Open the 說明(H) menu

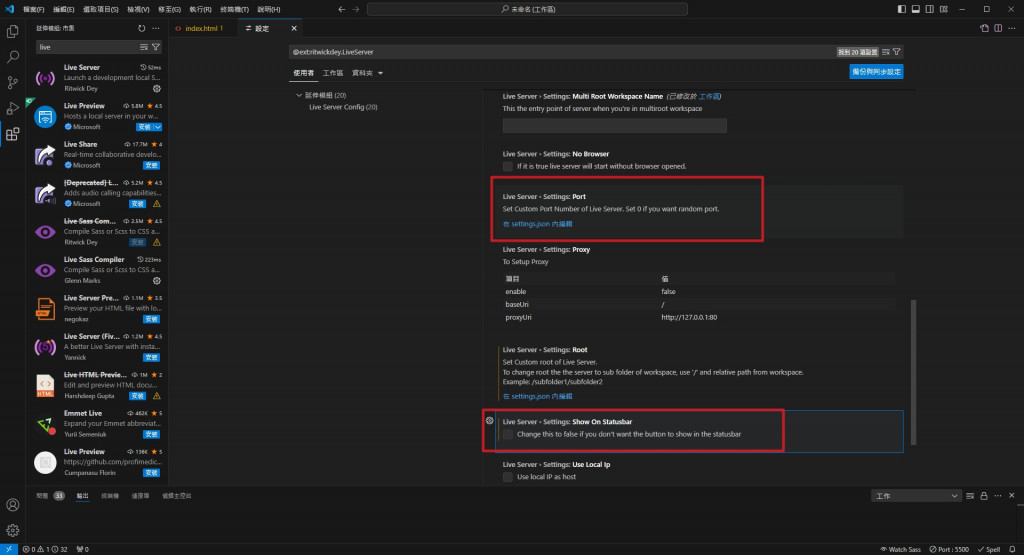click(268, 9)
